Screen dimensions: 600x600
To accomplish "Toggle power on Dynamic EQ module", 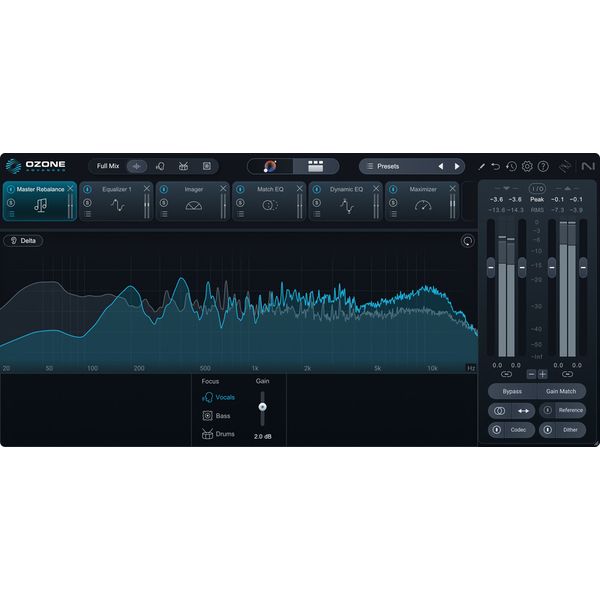I will [x=317, y=189].
